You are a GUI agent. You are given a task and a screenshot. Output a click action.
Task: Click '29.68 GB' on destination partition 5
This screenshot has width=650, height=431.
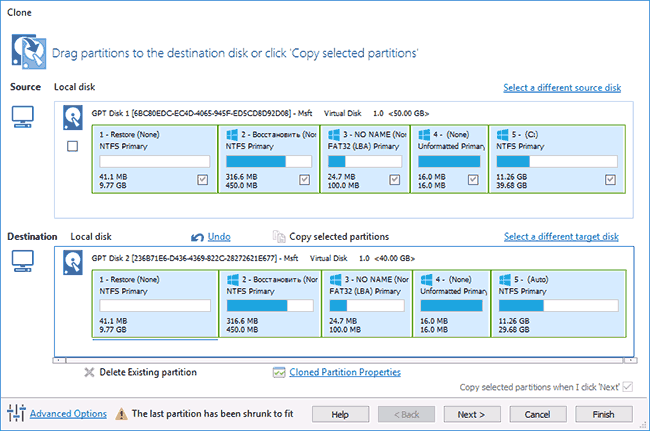(514, 330)
